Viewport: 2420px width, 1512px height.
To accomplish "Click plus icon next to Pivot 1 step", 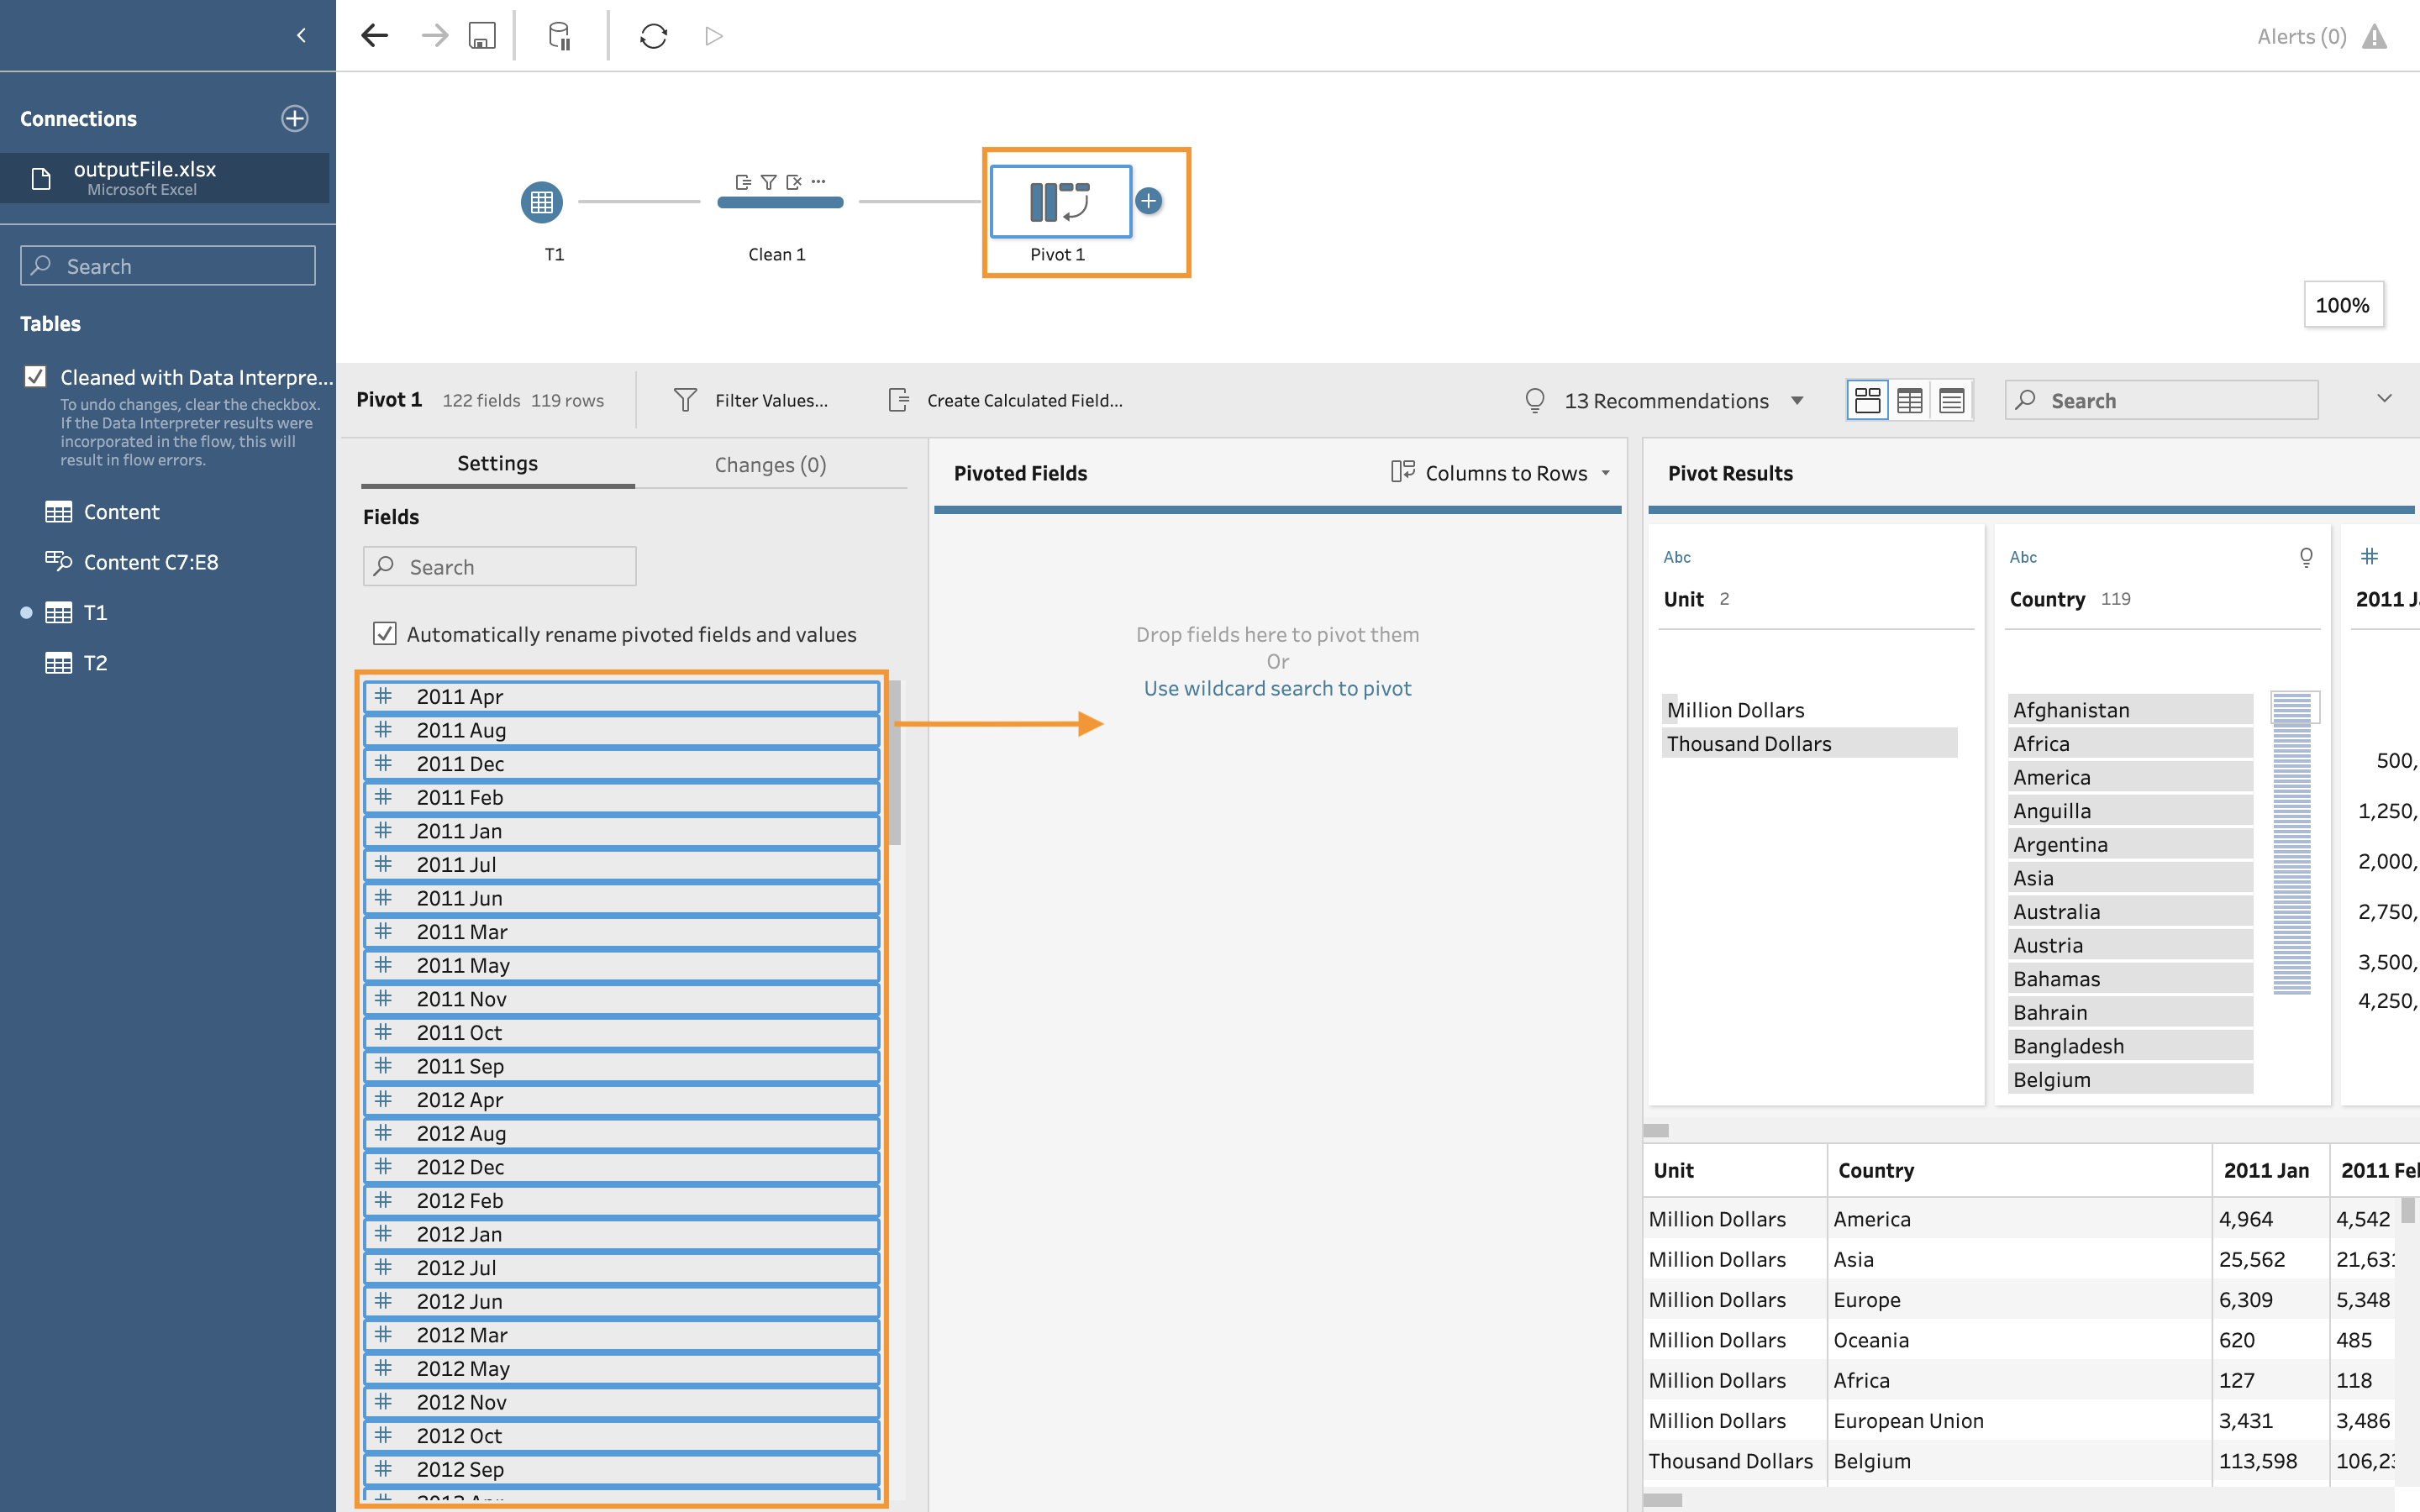I will click(x=1149, y=201).
